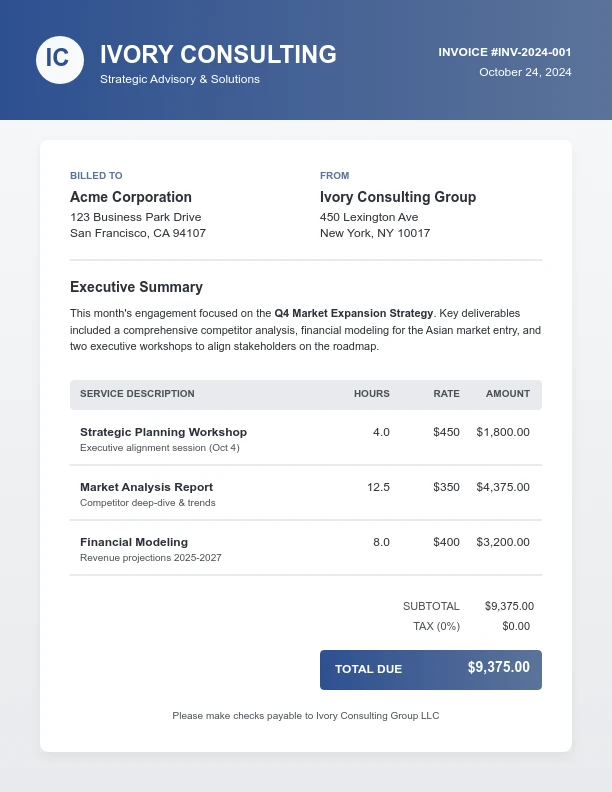Click the HOURS column header
This screenshot has width=612, height=792.
(x=371, y=394)
